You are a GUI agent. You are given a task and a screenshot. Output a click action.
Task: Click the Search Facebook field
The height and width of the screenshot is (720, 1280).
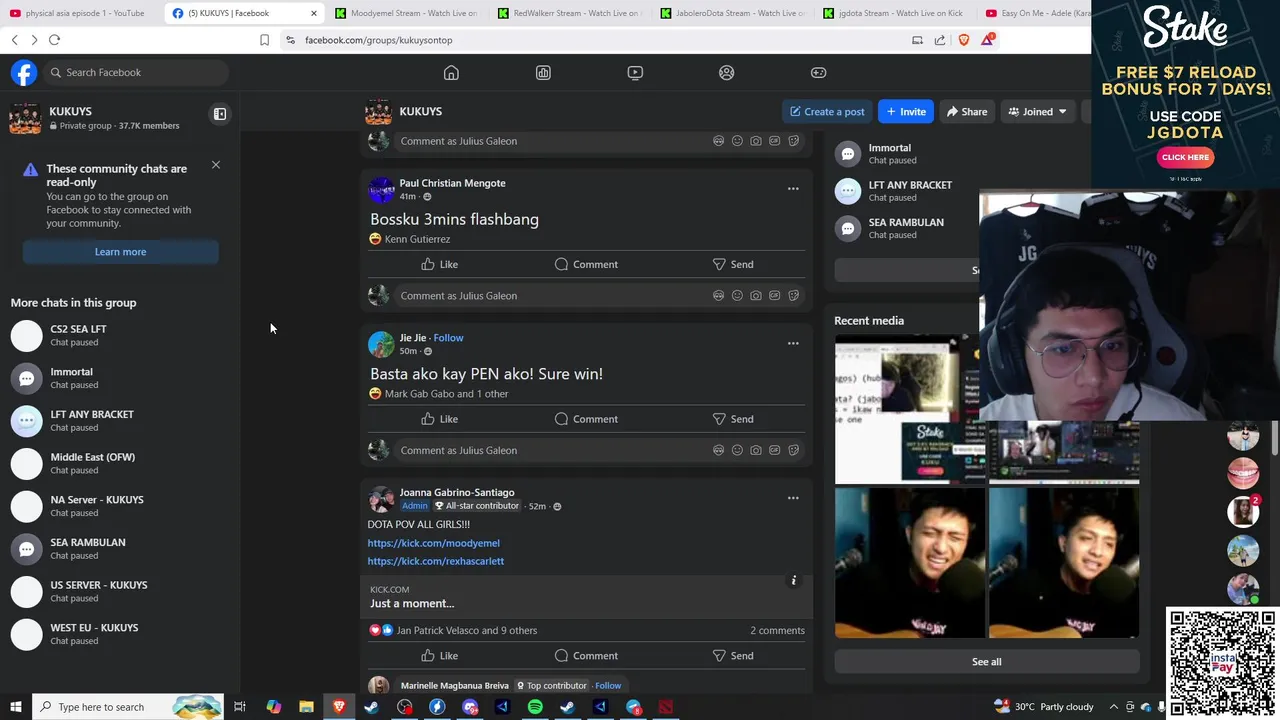[x=136, y=72]
